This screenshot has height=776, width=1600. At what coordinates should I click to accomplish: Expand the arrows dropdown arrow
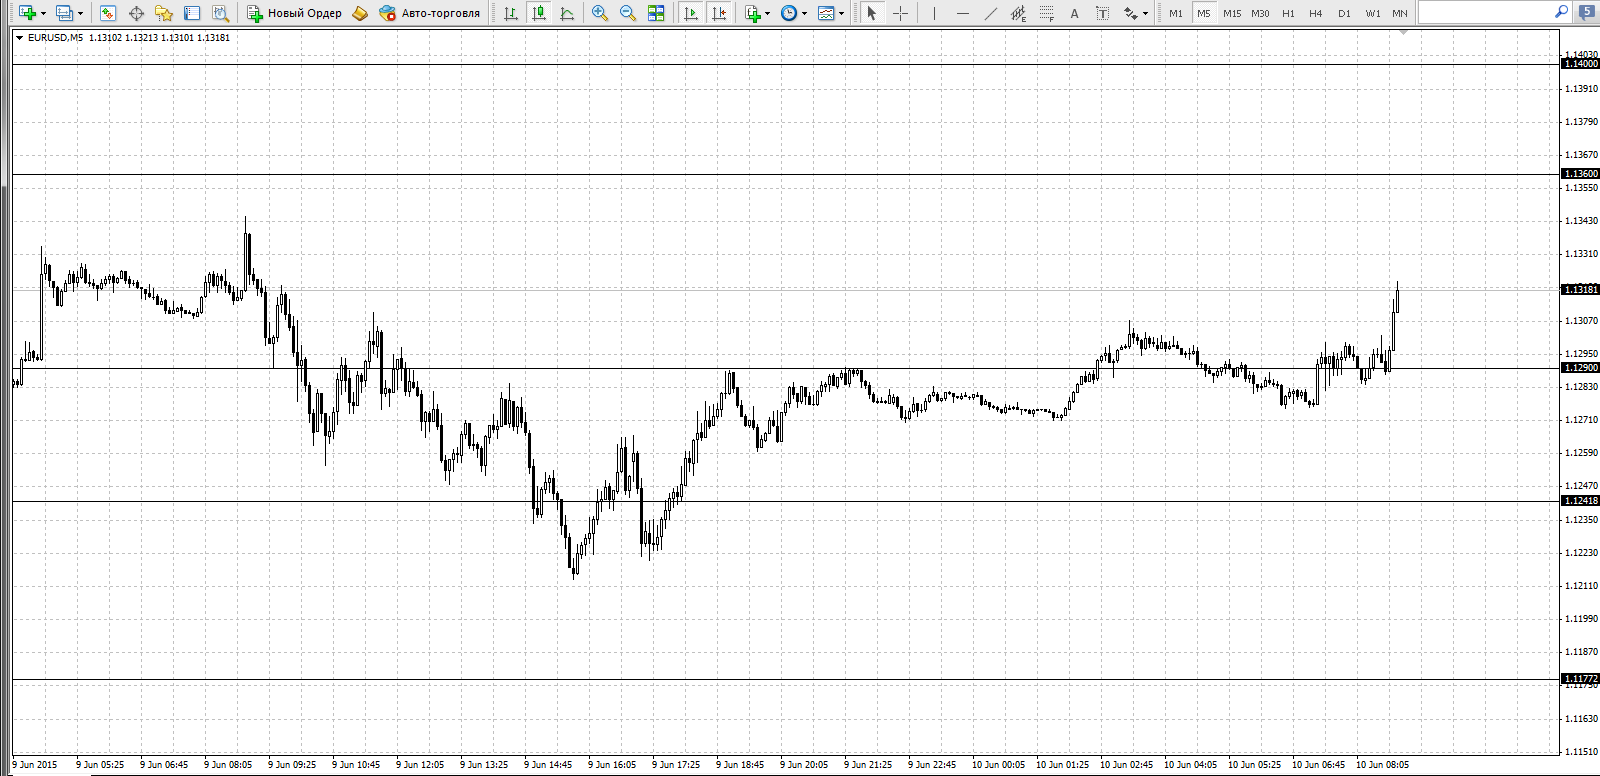[1145, 13]
